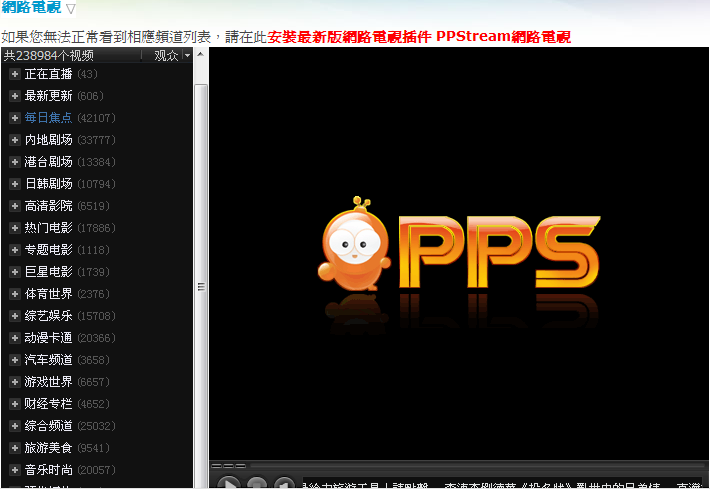Expand the 动漫卡通 category
This screenshot has height=489, width=710.
pos(14,338)
